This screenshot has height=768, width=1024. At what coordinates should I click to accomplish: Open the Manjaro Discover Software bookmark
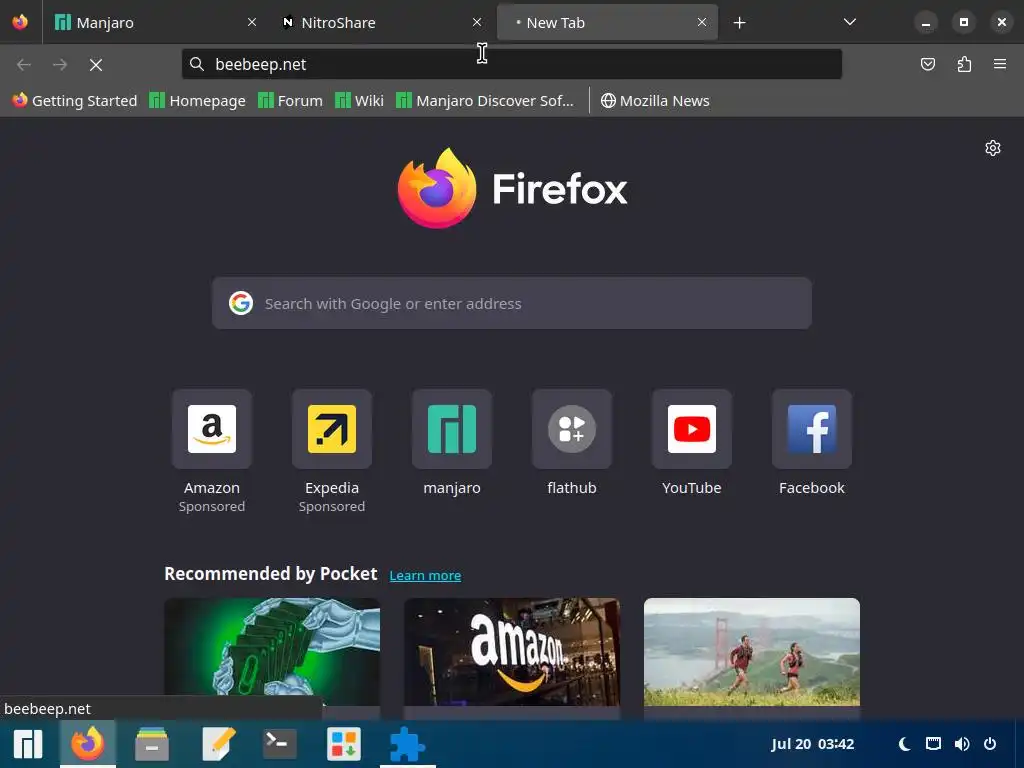485,101
